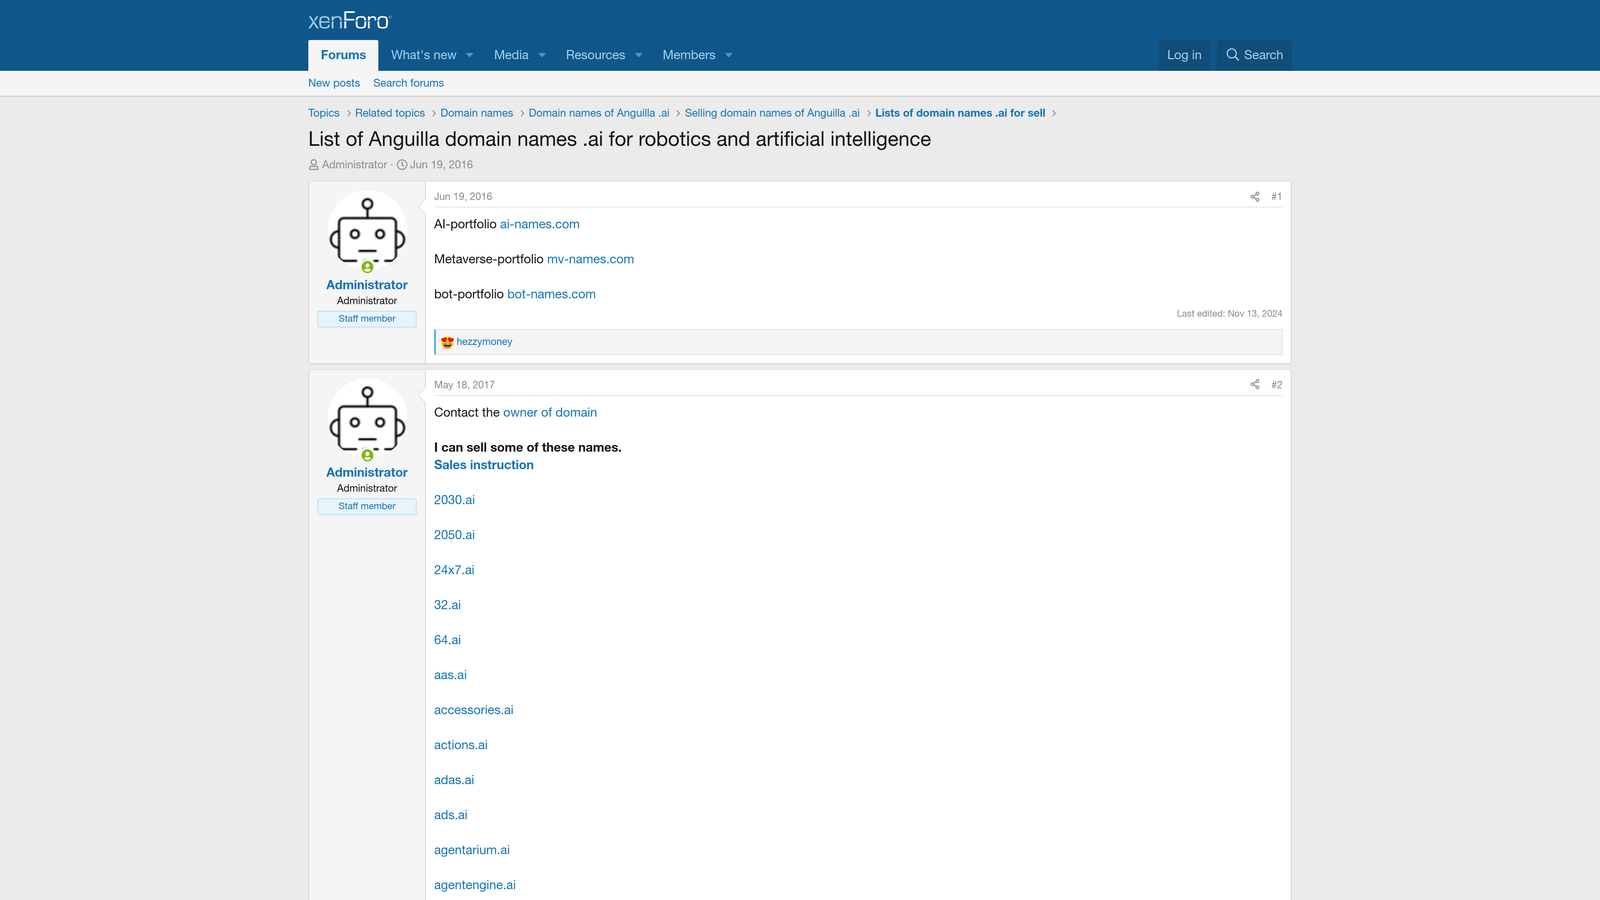This screenshot has height=900, width=1600.
Task: Open New posts from the sub-navigation
Action: pos(334,82)
